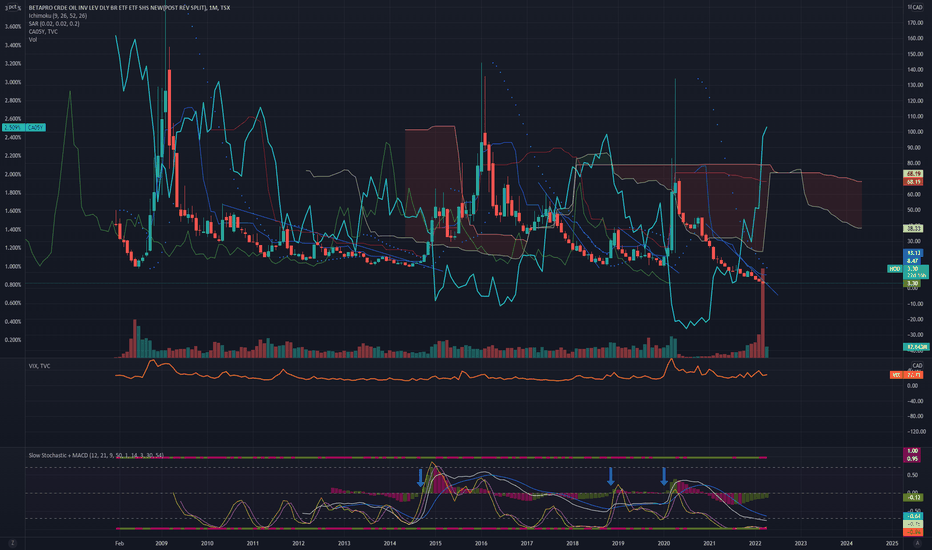Click the pct scale button on left axis
The width and height of the screenshot is (932, 550).
12,7
